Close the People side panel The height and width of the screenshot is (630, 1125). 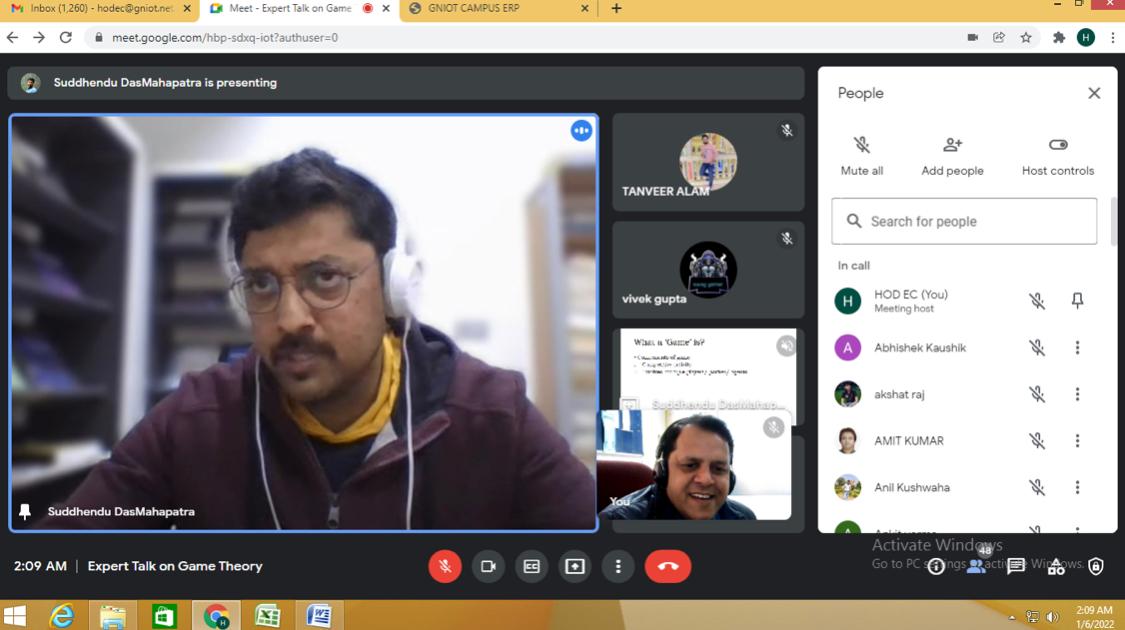(x=1094, y=93)
